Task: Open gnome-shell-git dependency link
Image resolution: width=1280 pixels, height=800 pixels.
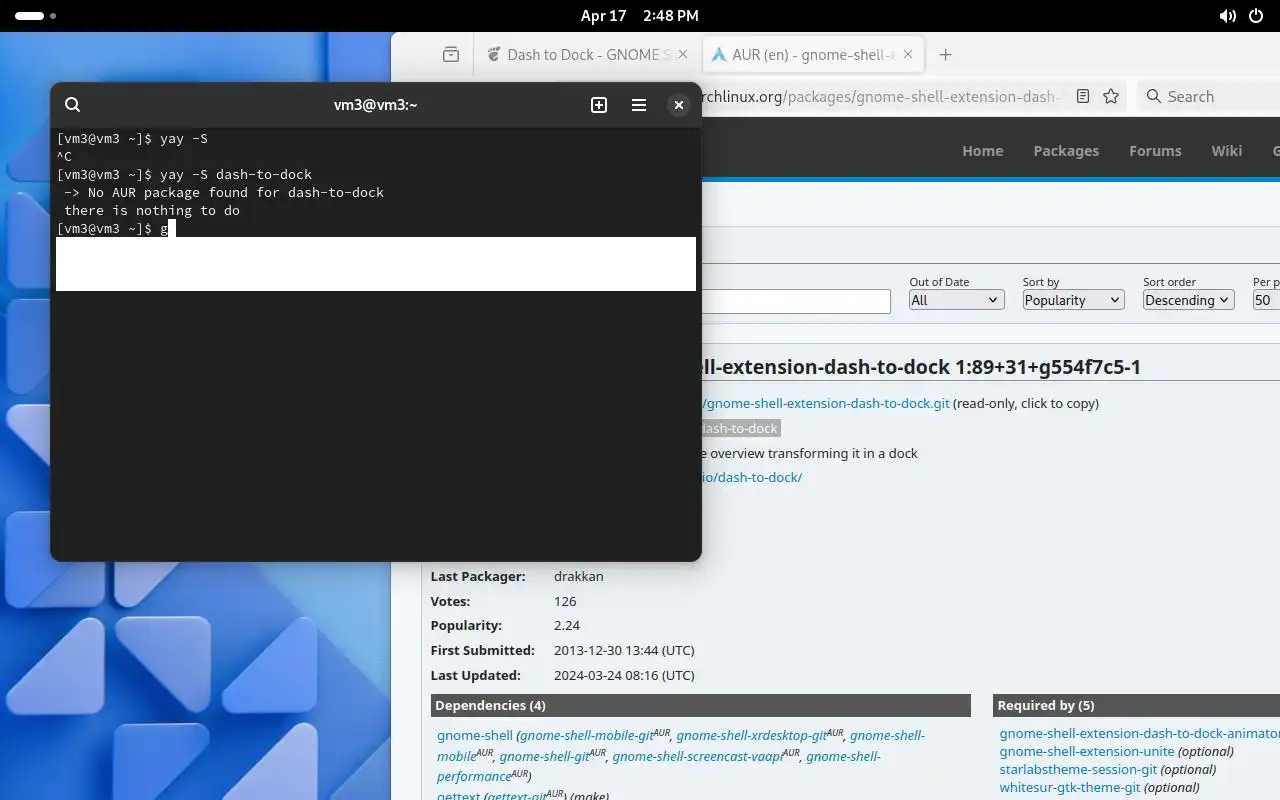Action: click(545, 756)
